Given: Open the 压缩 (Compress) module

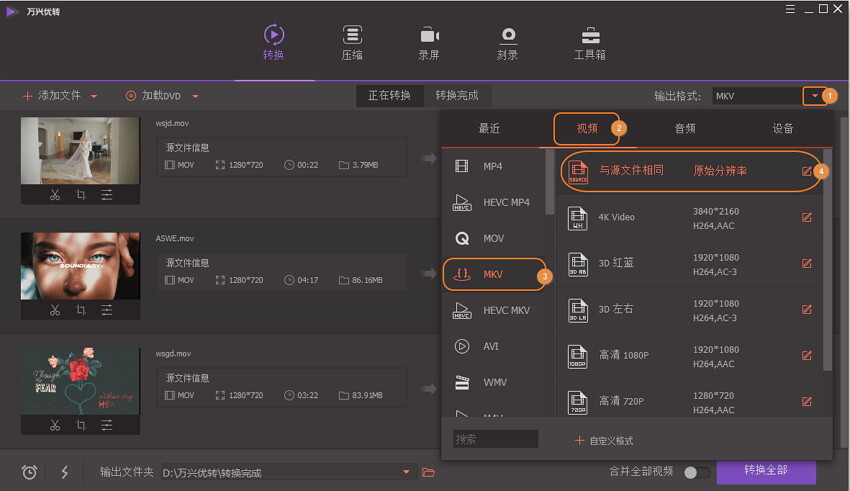Looking at the screenshot, I should [x=352, y=42].
